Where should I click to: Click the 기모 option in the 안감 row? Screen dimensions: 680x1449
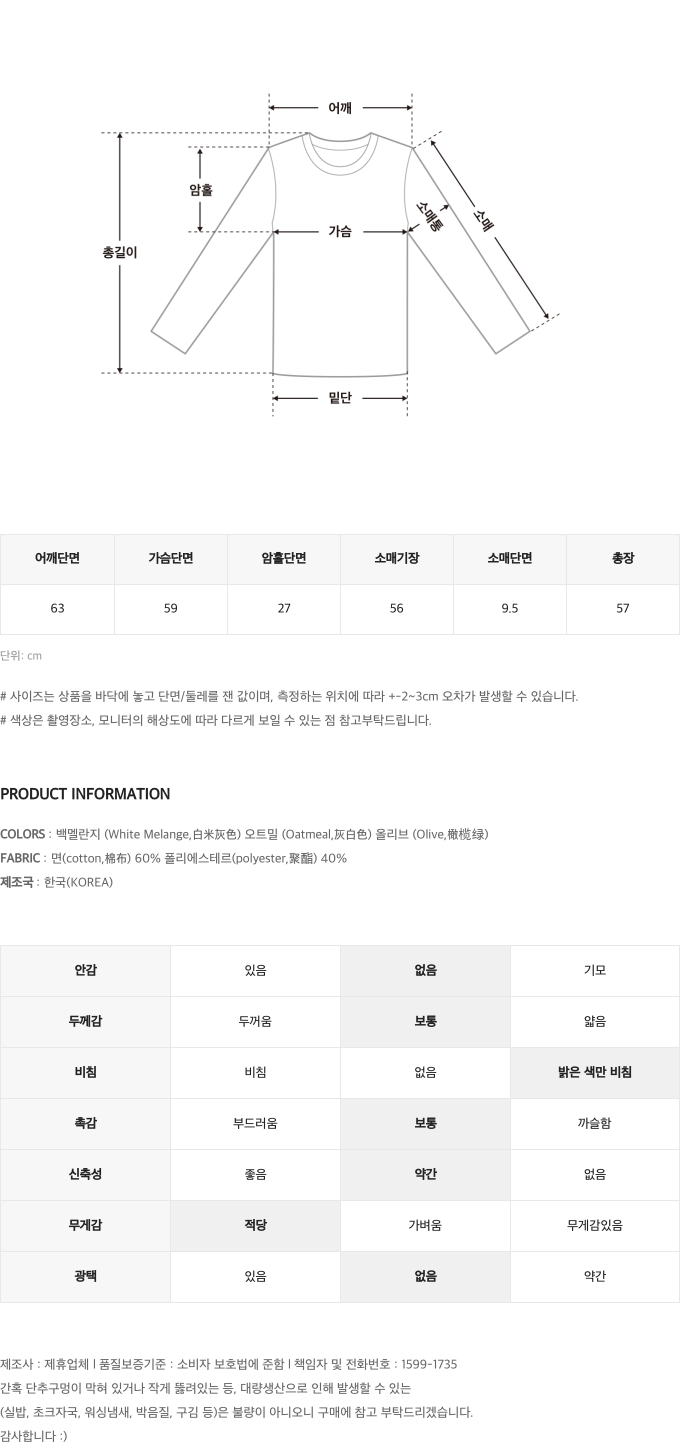point(594,971)
